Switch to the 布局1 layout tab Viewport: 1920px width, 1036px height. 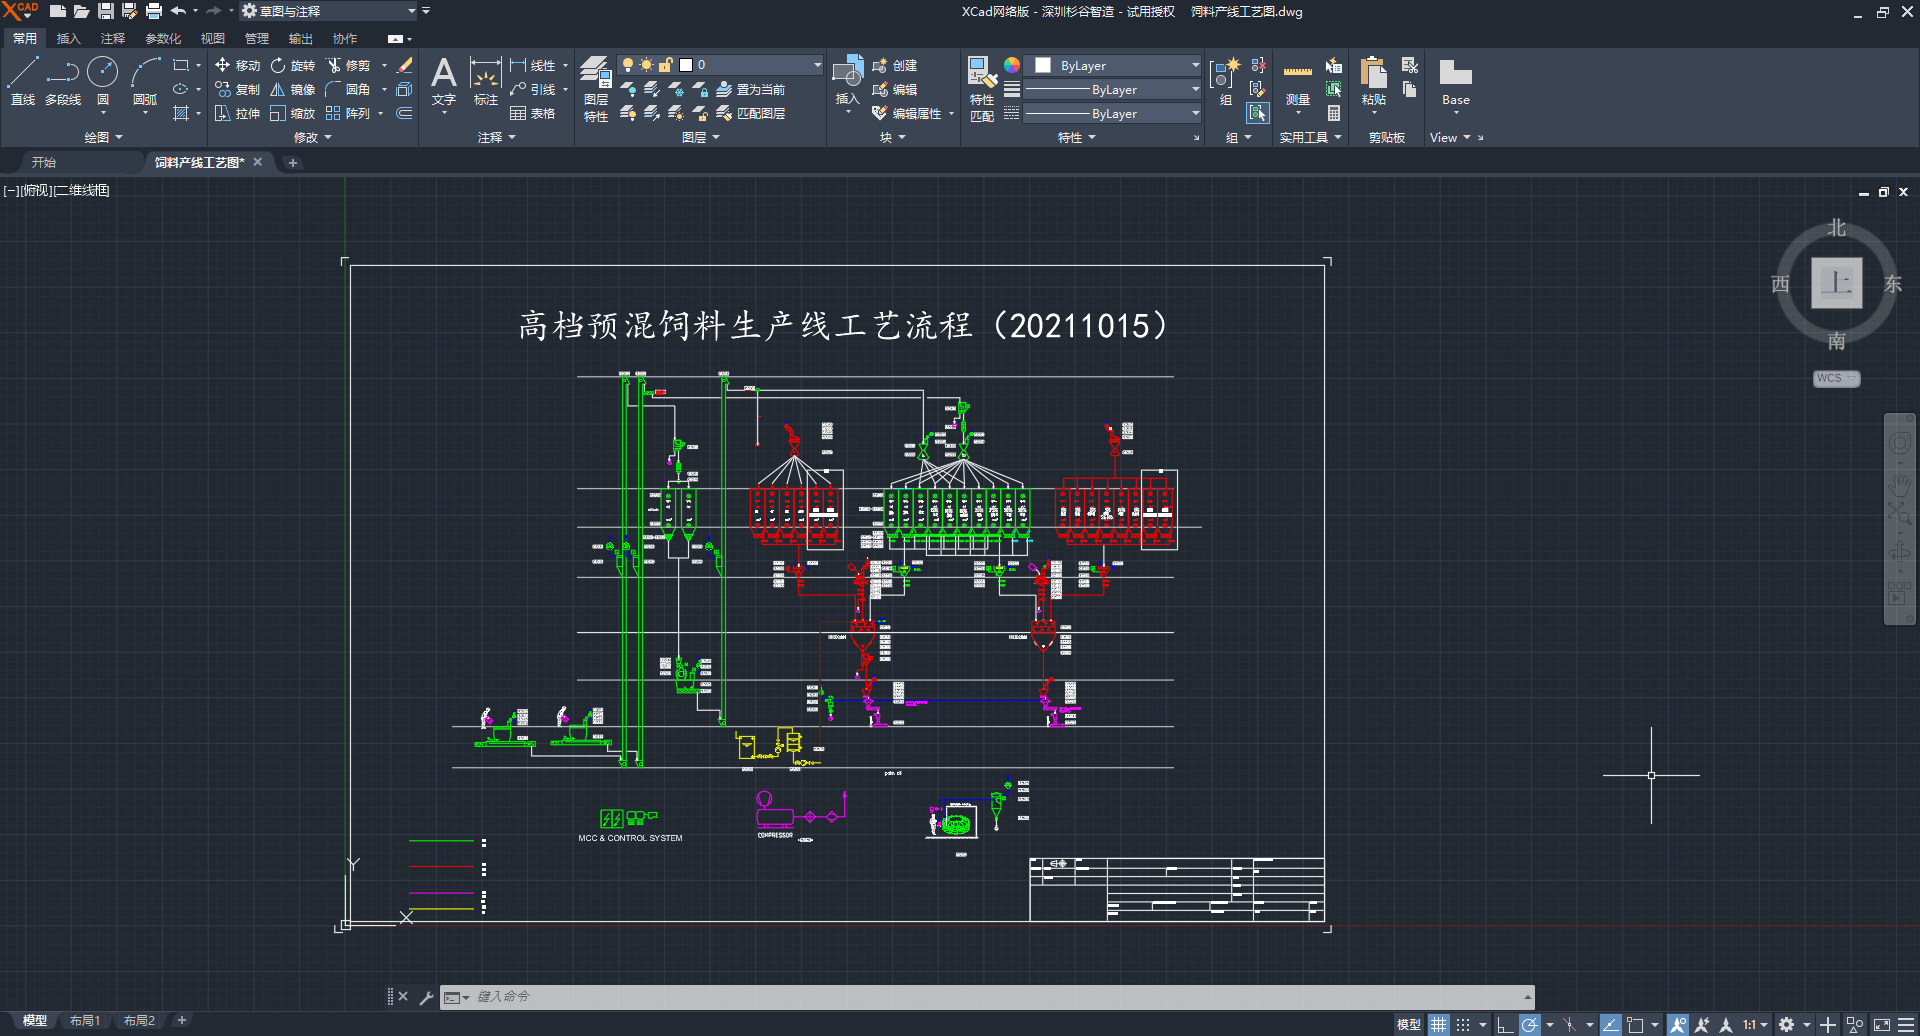85,1020
